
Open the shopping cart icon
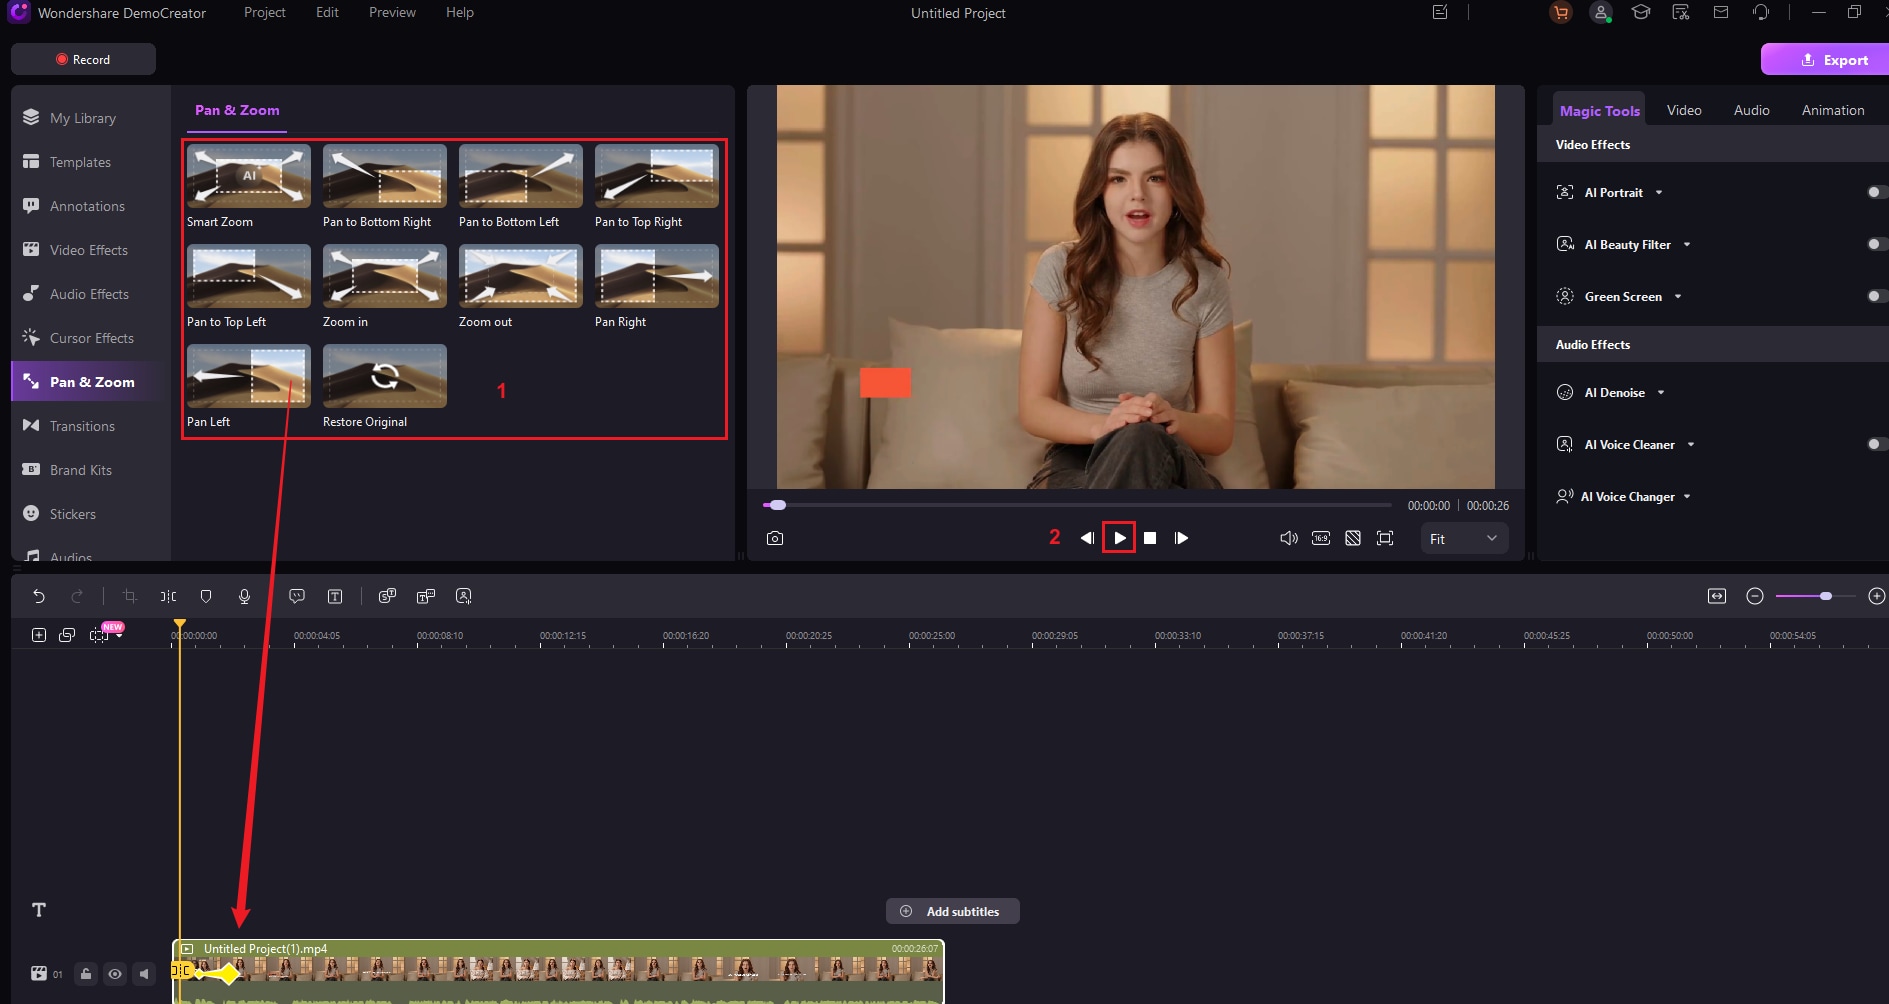coord(1560,13)
